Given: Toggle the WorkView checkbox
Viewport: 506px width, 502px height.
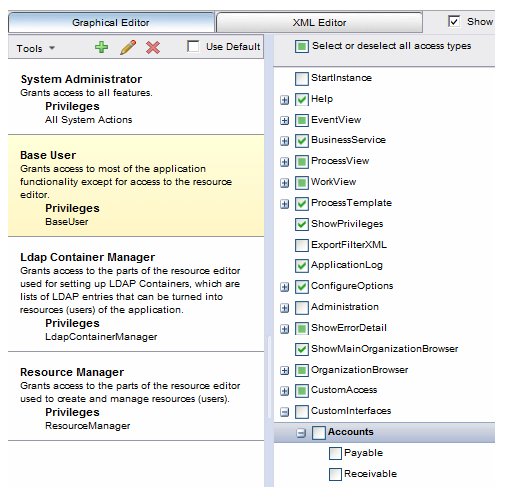Looking at the screenshot, I should pos(302,183).
